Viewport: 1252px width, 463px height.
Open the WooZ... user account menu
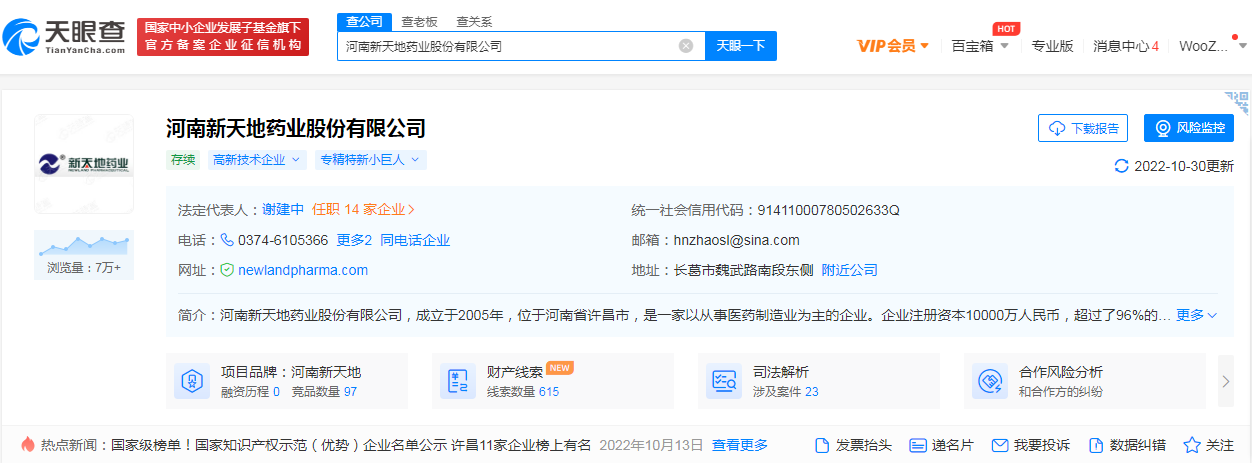pyautogui.click(x=1212, y=46)
